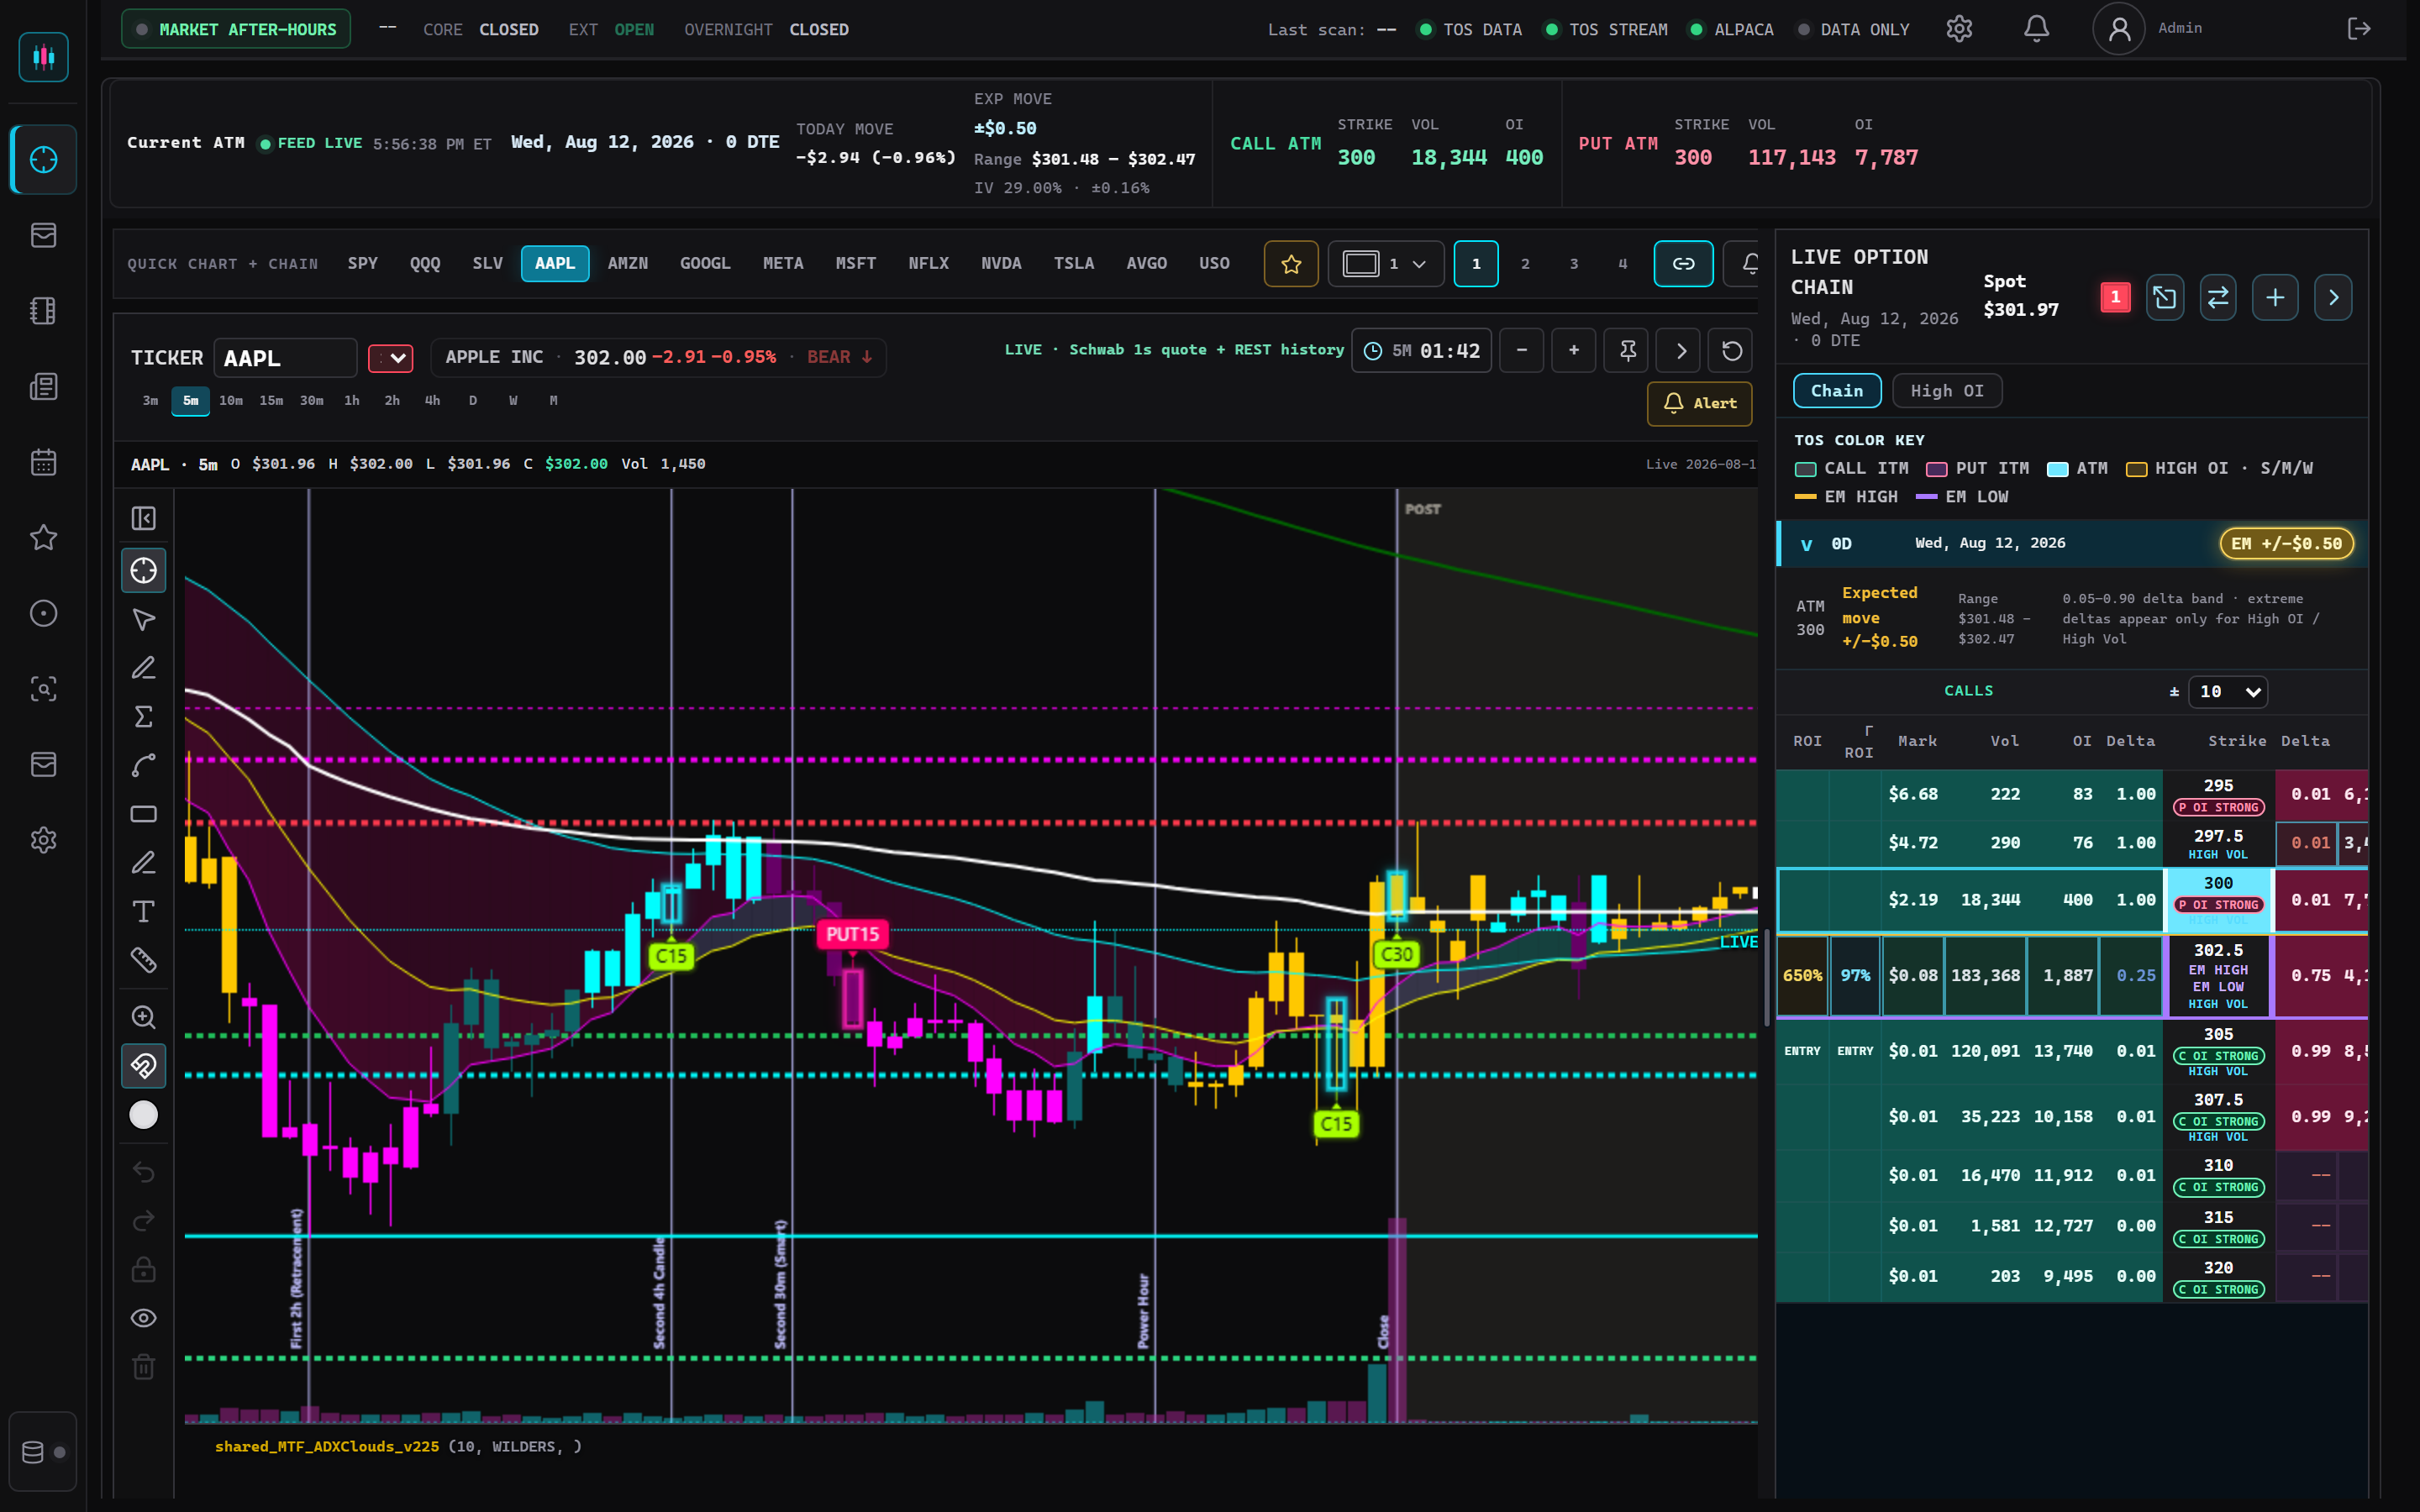This screenshot has height=1512, width=2420.
Task: Select the sigma measurement tool
Action: pos(144,717)
